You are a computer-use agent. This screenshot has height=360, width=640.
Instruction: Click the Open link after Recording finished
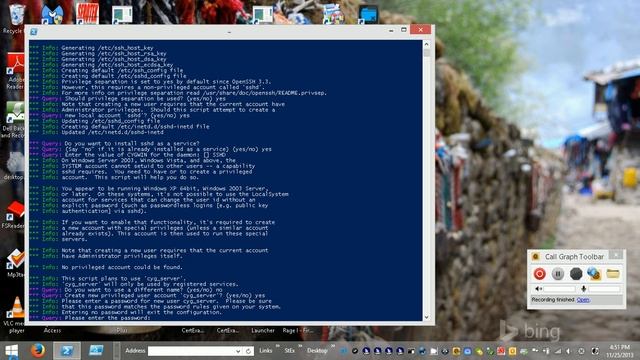coord(583,300)
